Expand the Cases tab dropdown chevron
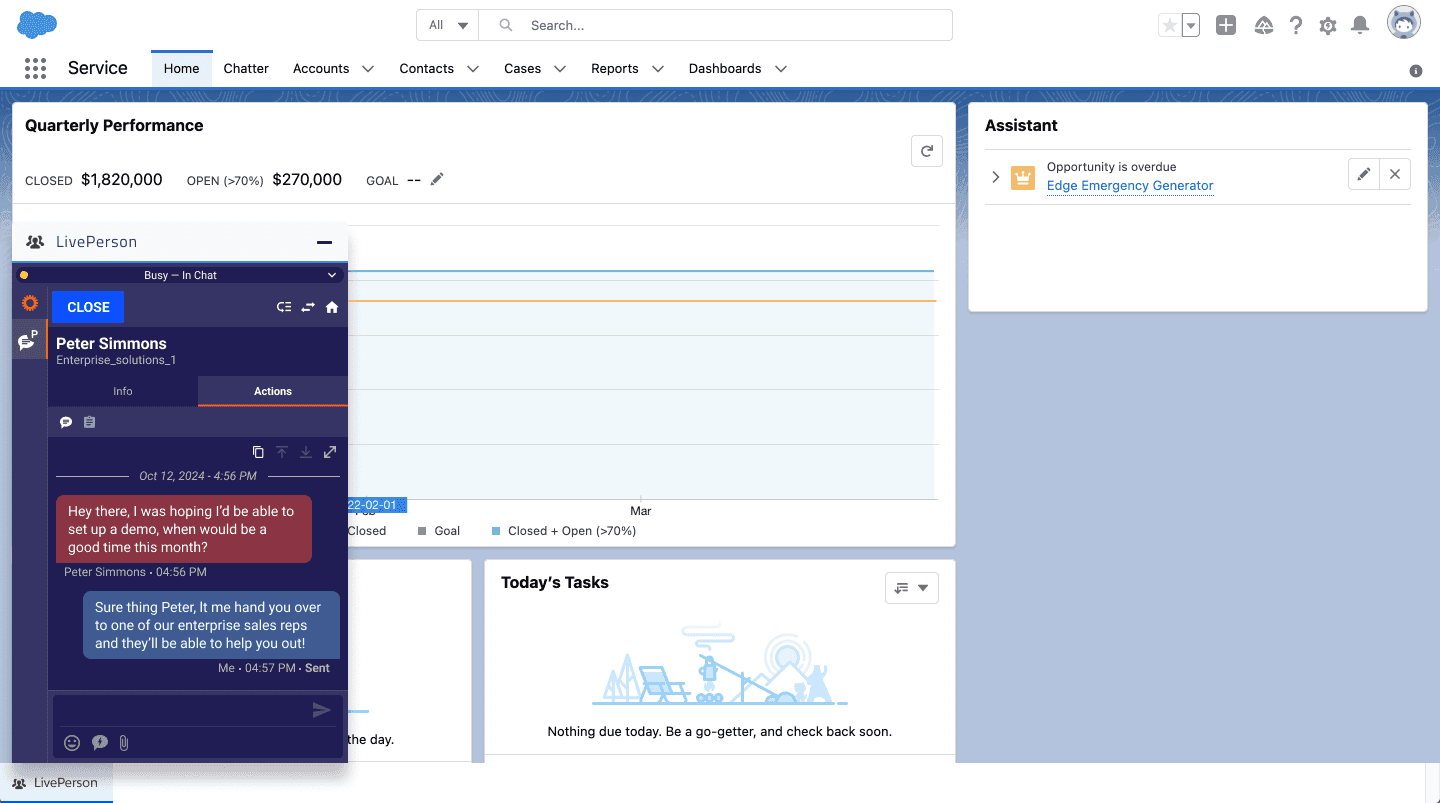 (x=560, y=69)
